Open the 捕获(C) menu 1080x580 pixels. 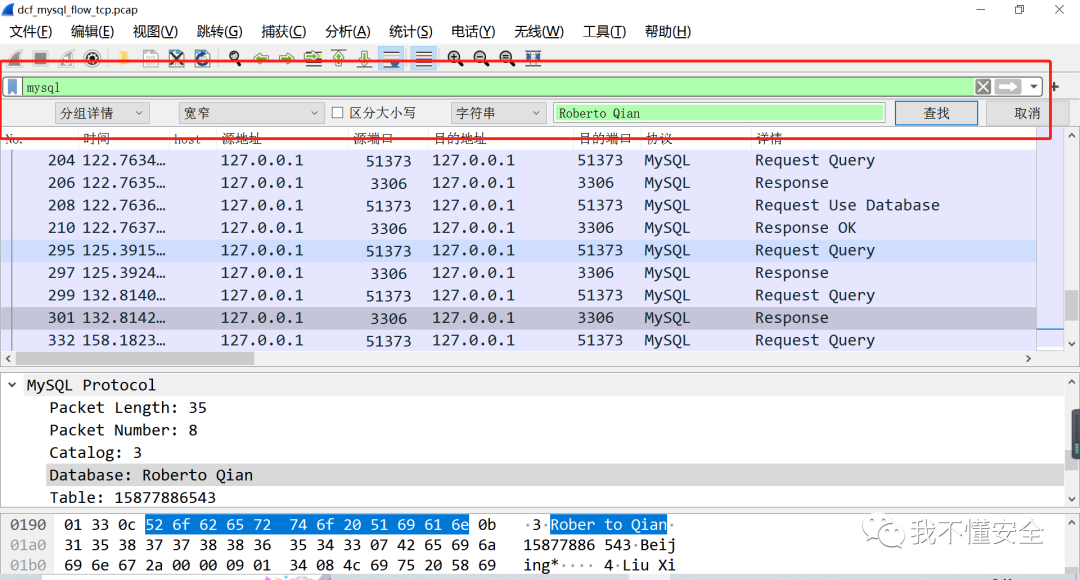pos(284,31)
